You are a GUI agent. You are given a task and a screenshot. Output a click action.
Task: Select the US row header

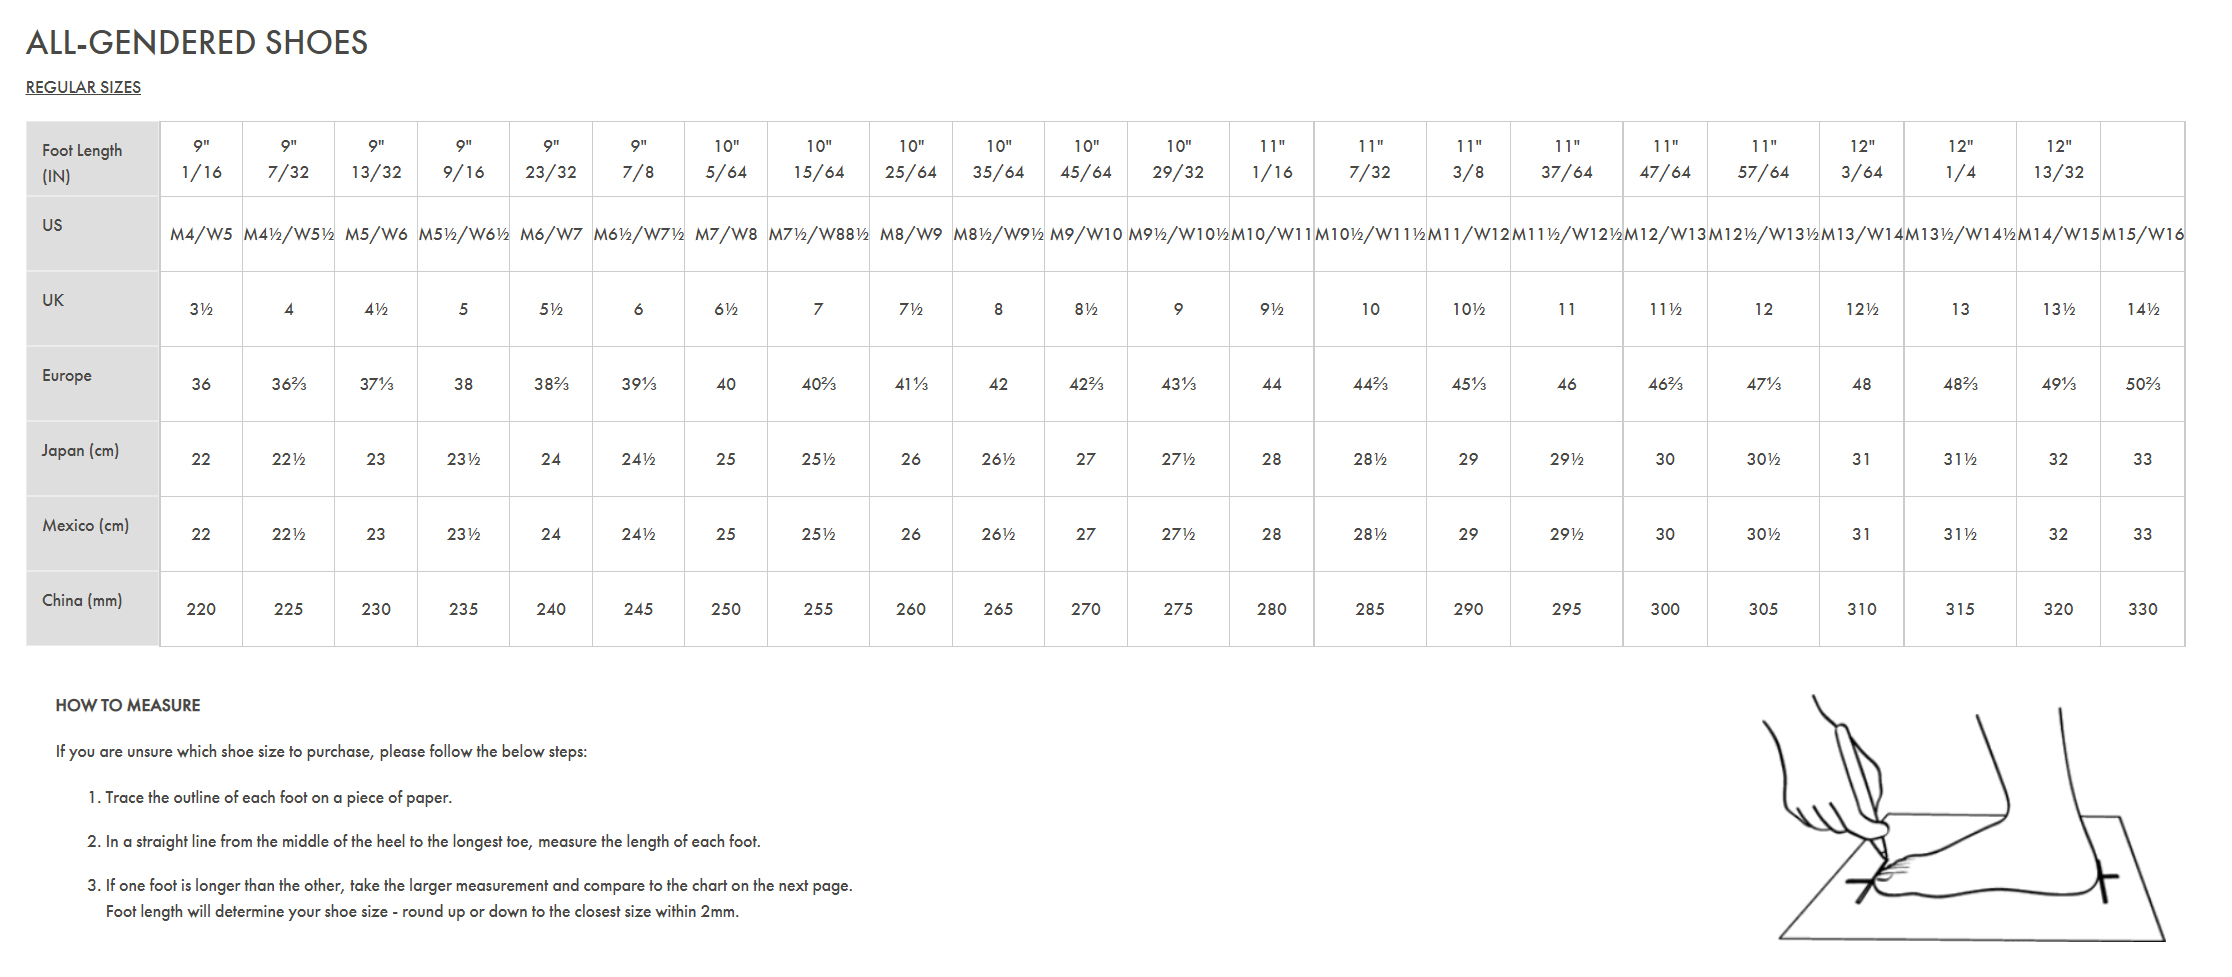(x=93, y=234)
